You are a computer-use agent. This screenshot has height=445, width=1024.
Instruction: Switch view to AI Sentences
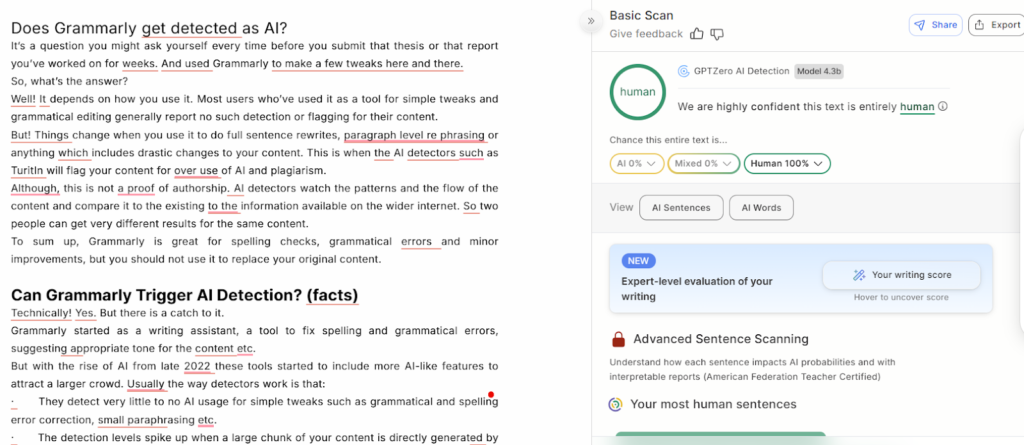(x=681, y=208)
